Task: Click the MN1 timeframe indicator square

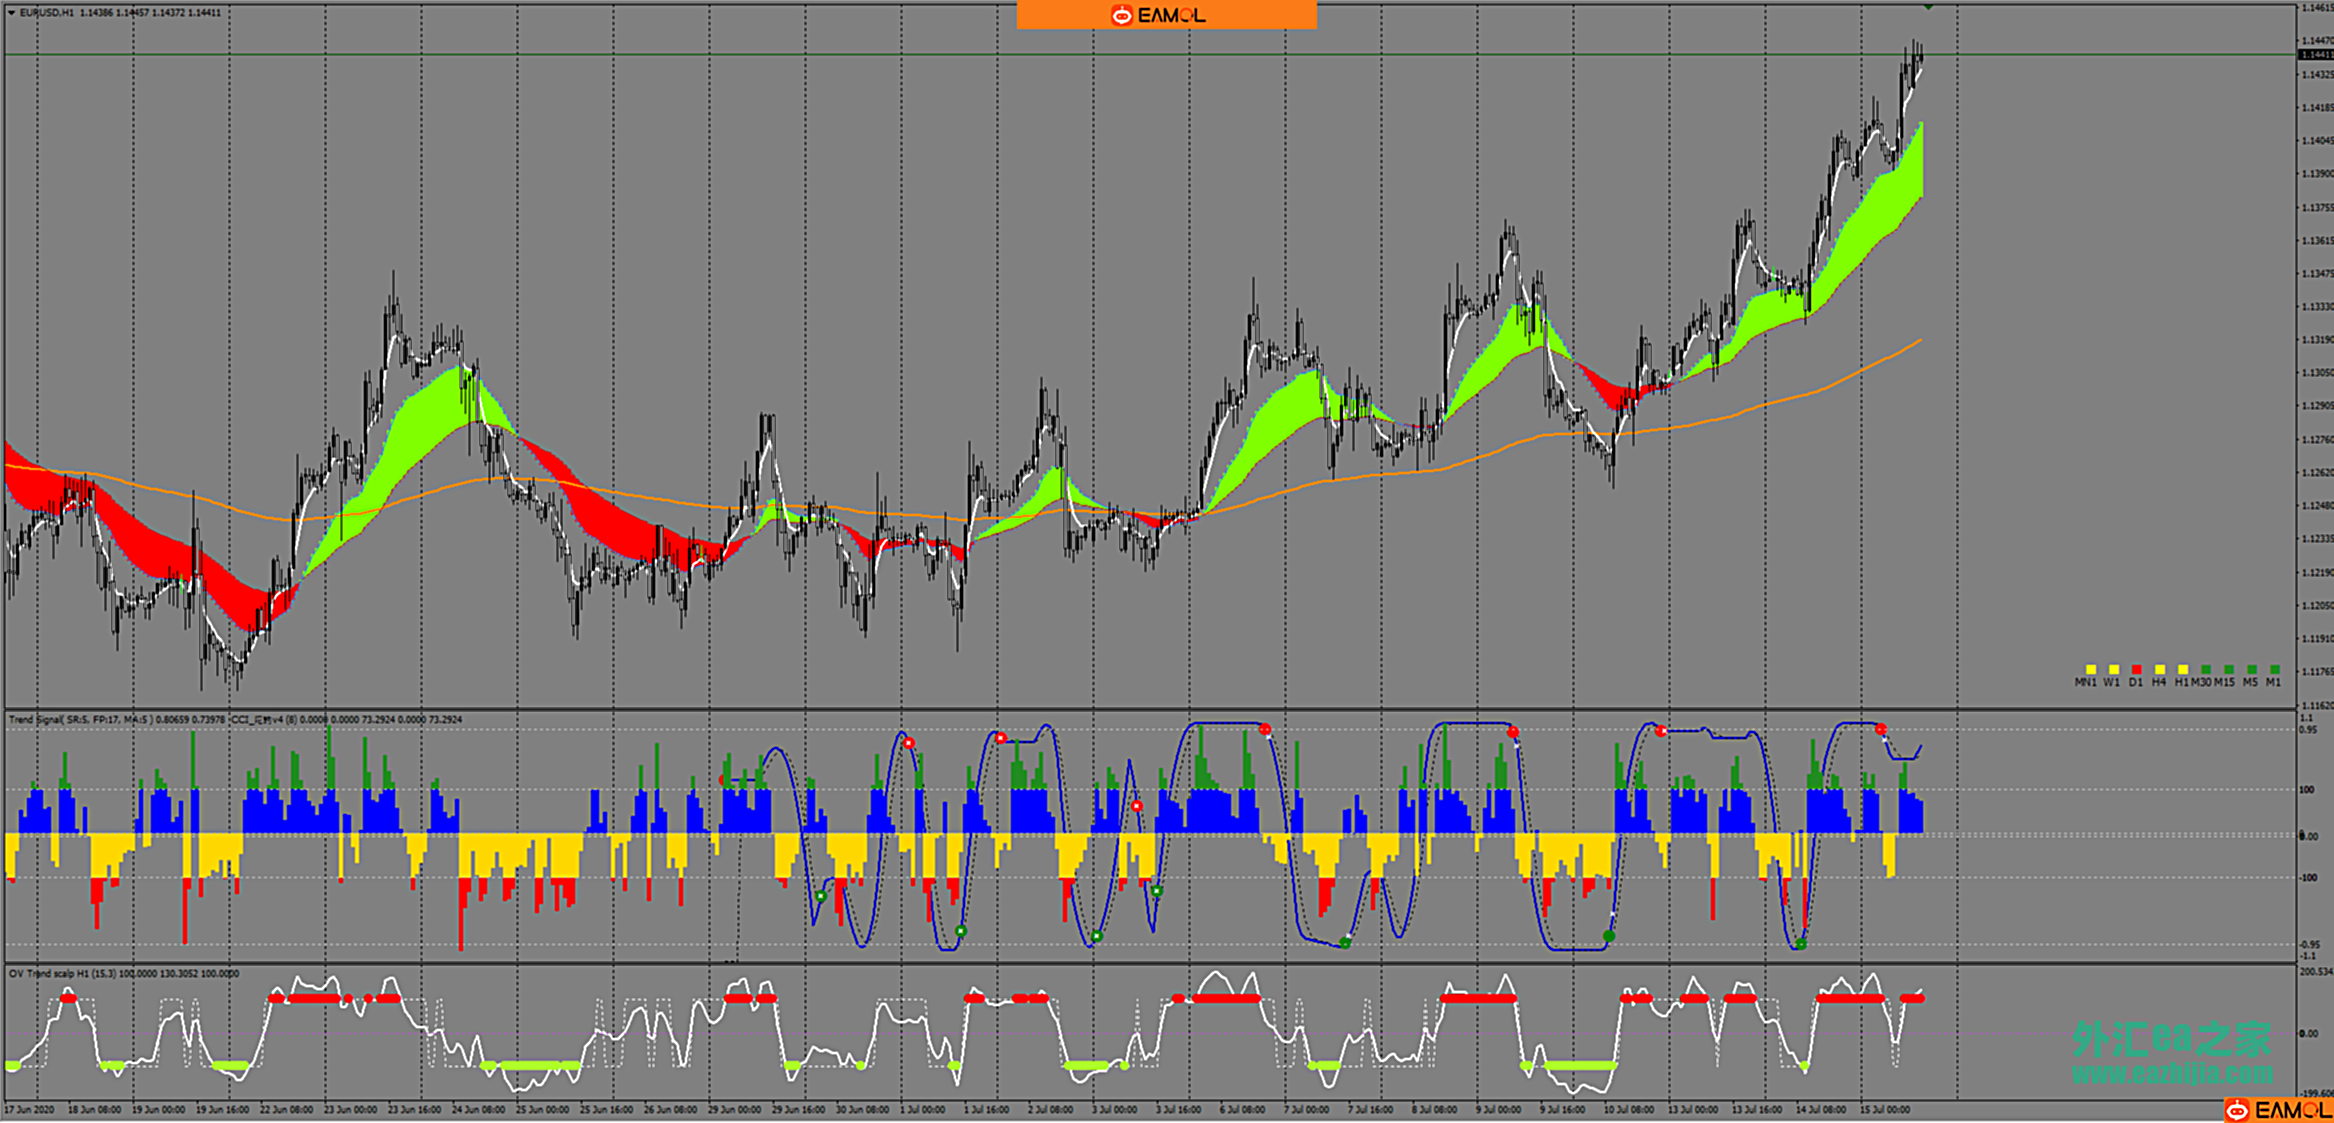Action: (2090, 669)
